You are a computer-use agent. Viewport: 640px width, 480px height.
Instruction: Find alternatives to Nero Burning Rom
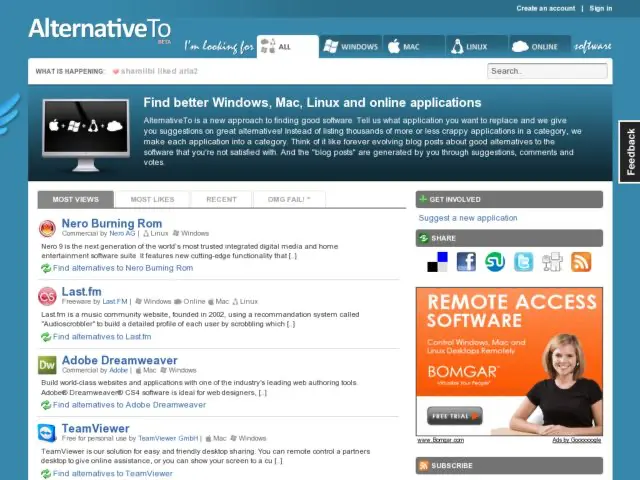(x=123, y=268)
